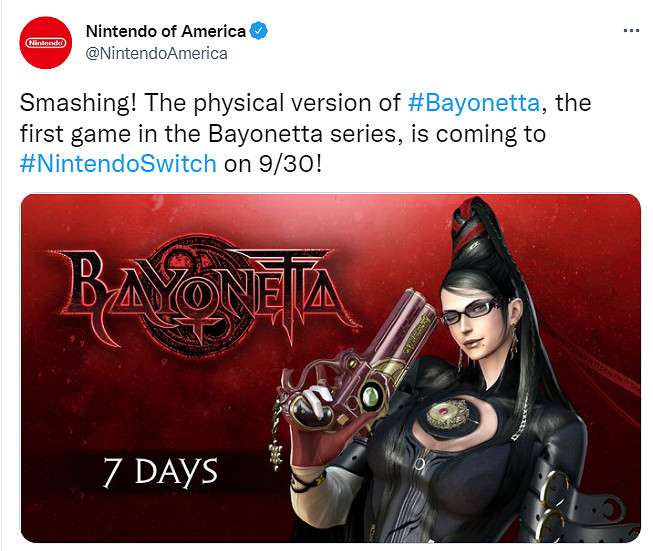Click the @NintendoAmerica handle
This screenshot has width=653, height=551.
157,53
